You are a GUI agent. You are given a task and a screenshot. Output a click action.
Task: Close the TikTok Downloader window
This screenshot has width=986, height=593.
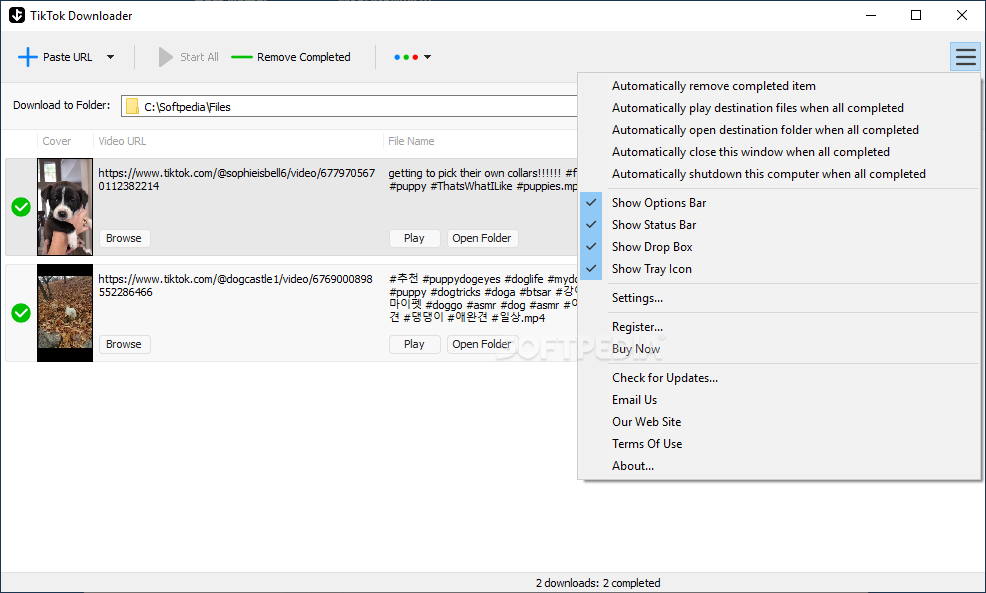pyautogui.click(x=962, y=15)
